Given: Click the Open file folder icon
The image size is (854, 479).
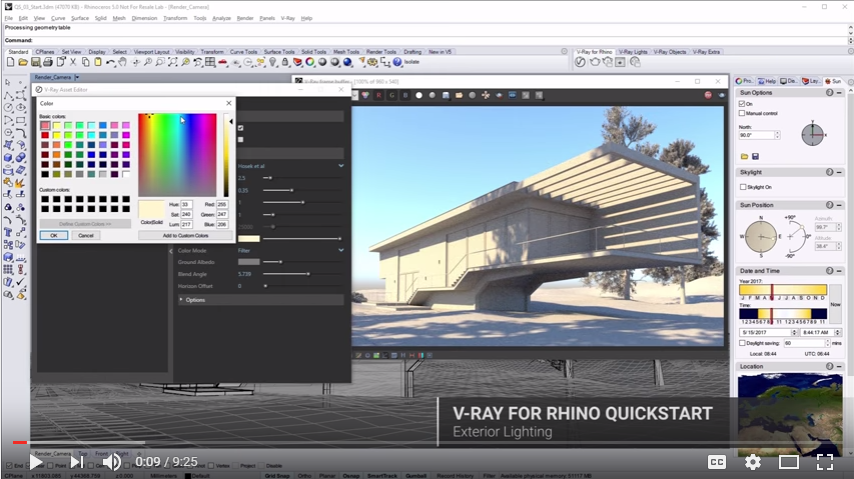Looking at the screenshot, I should pos(23,62).
